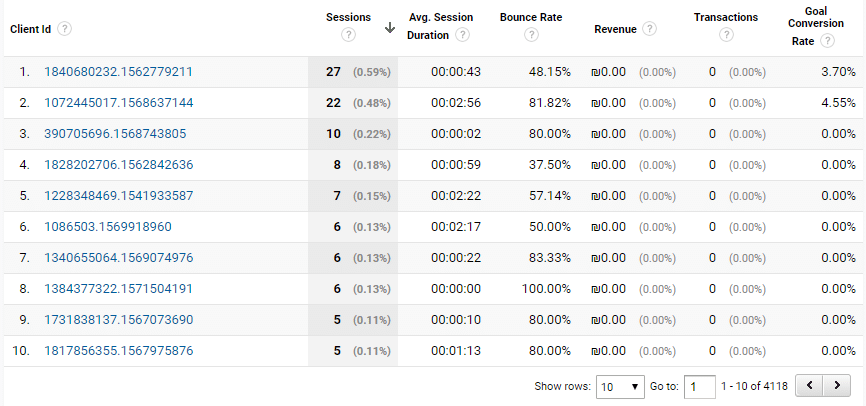Sort by the Revenue column header
This screenshot has width=866, height=406.
(x=615, y=29)
